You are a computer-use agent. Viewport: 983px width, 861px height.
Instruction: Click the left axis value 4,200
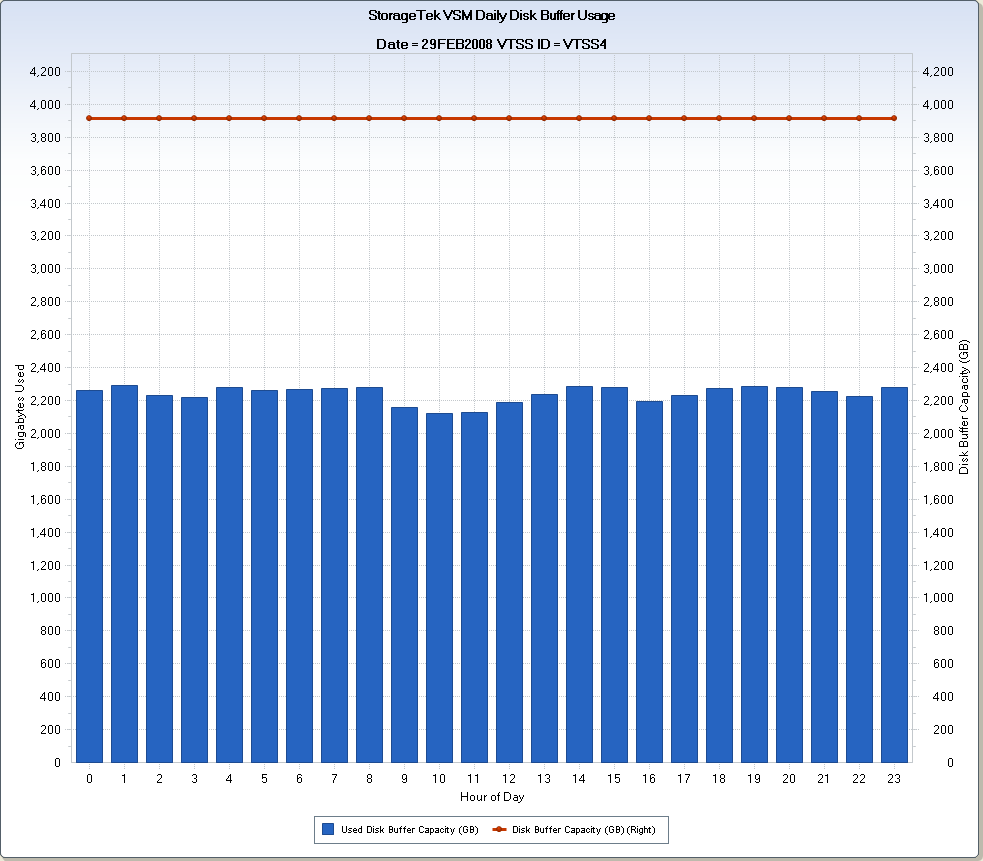[x=45, y=71]
